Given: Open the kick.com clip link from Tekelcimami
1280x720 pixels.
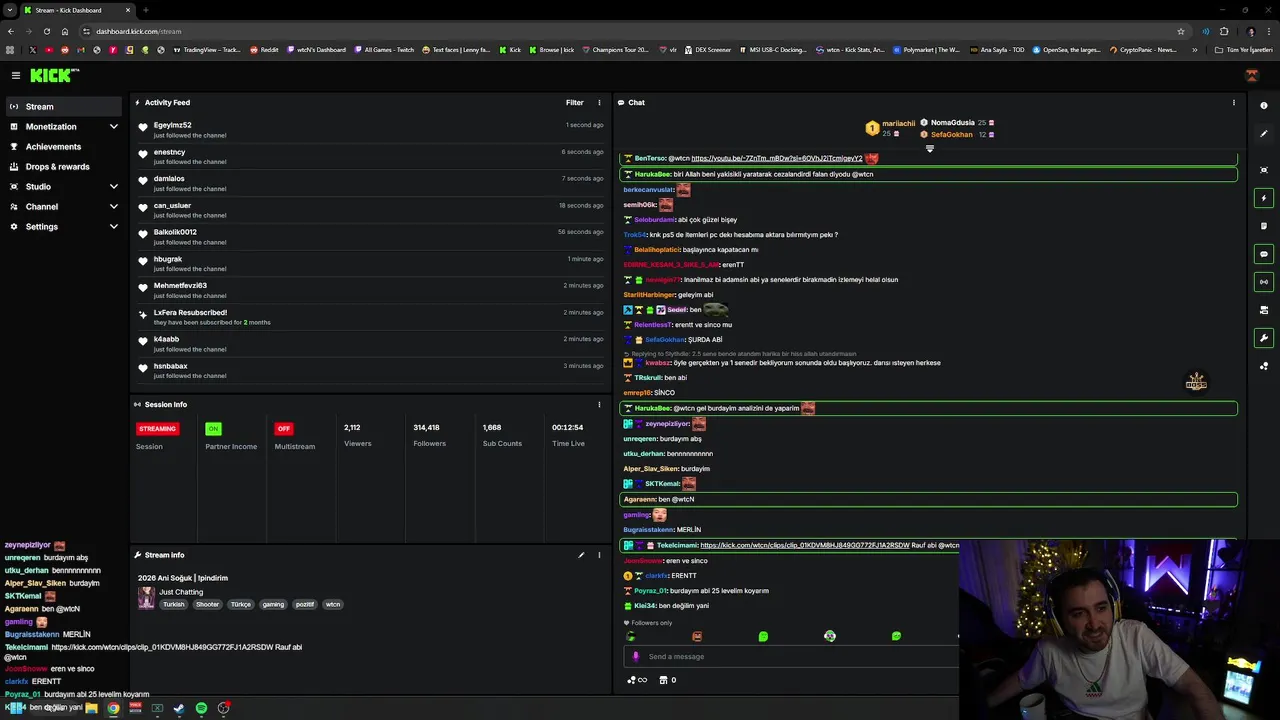Looking at the screenshot, I should [805, 546].
